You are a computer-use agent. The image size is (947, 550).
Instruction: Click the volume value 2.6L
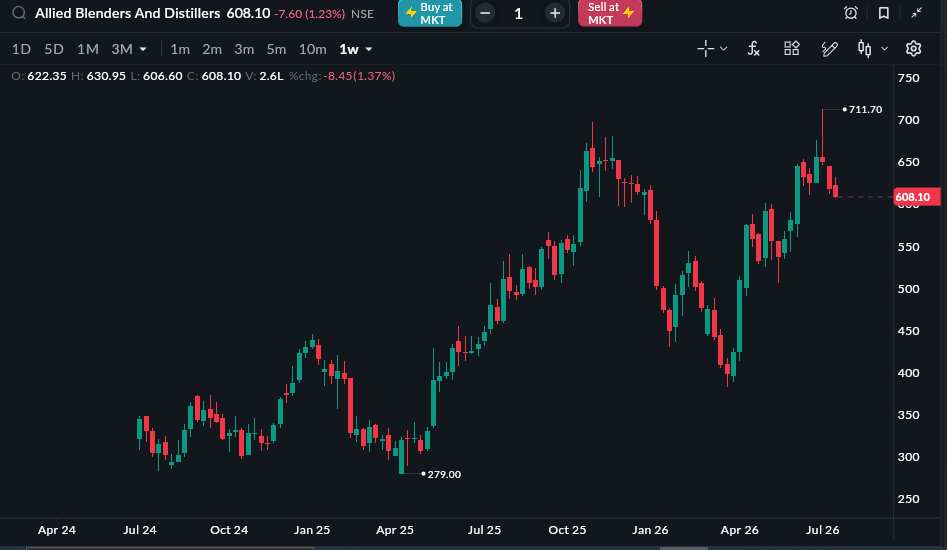[271, 76]
